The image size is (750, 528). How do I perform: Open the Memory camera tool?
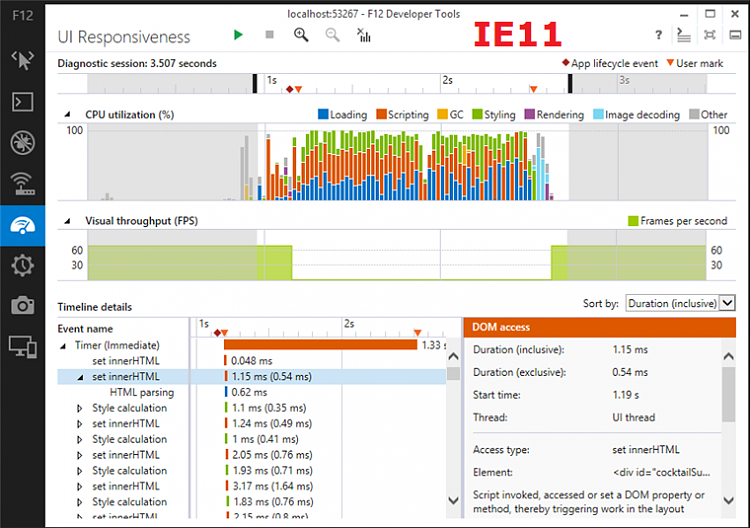[22, 306]
